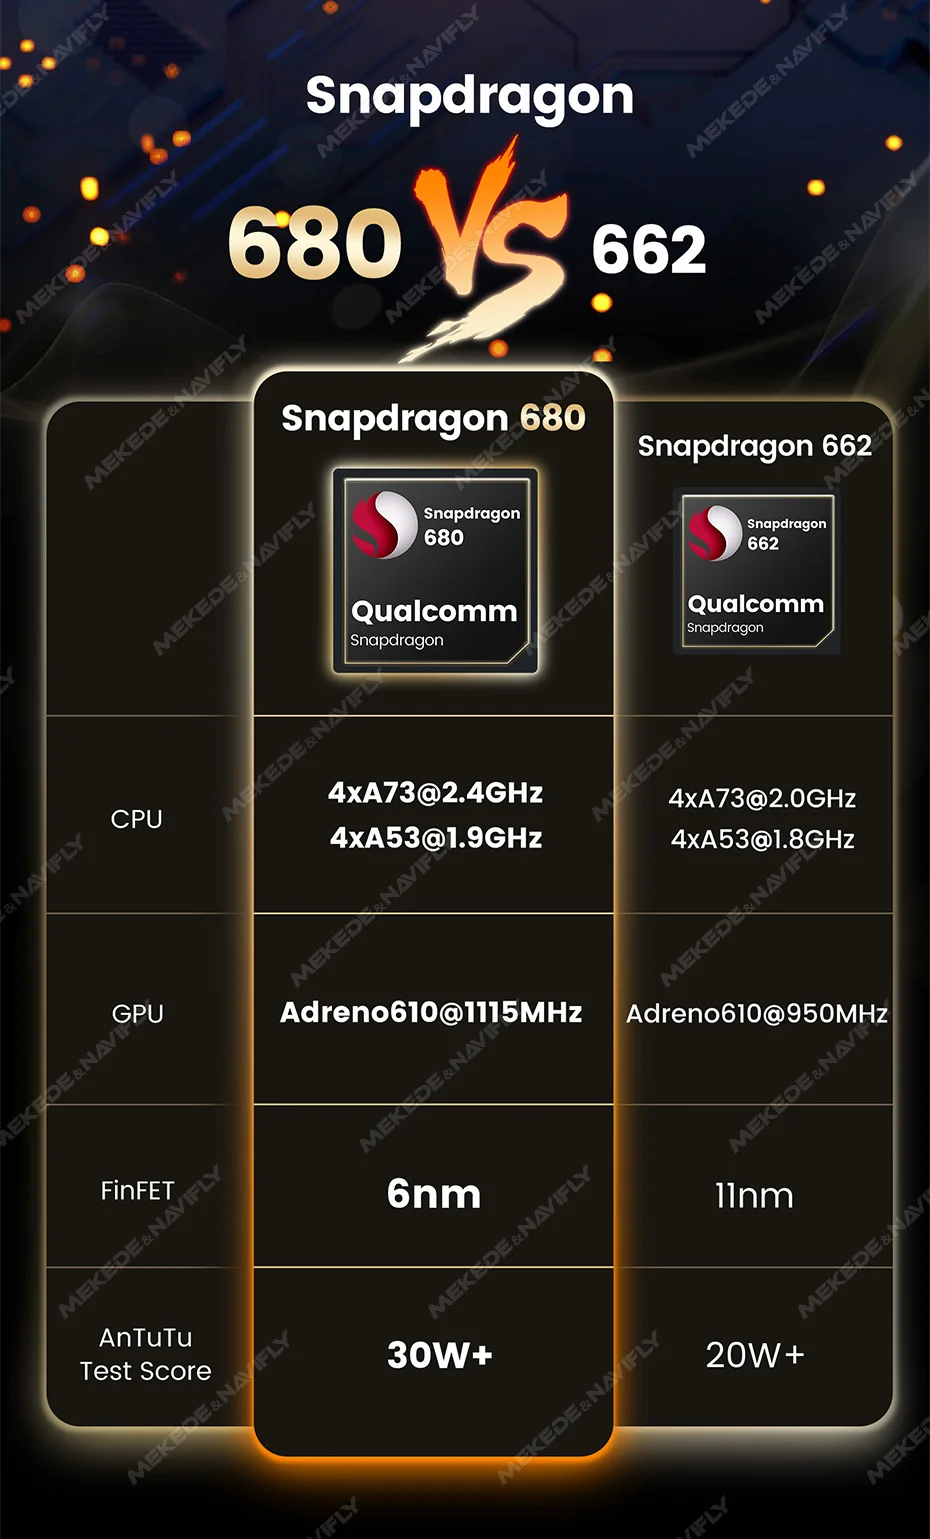Click the 20W+ AnTuTu score
The width and height of the screenshot is (930, 1539).
click(x=755, y=1355)
